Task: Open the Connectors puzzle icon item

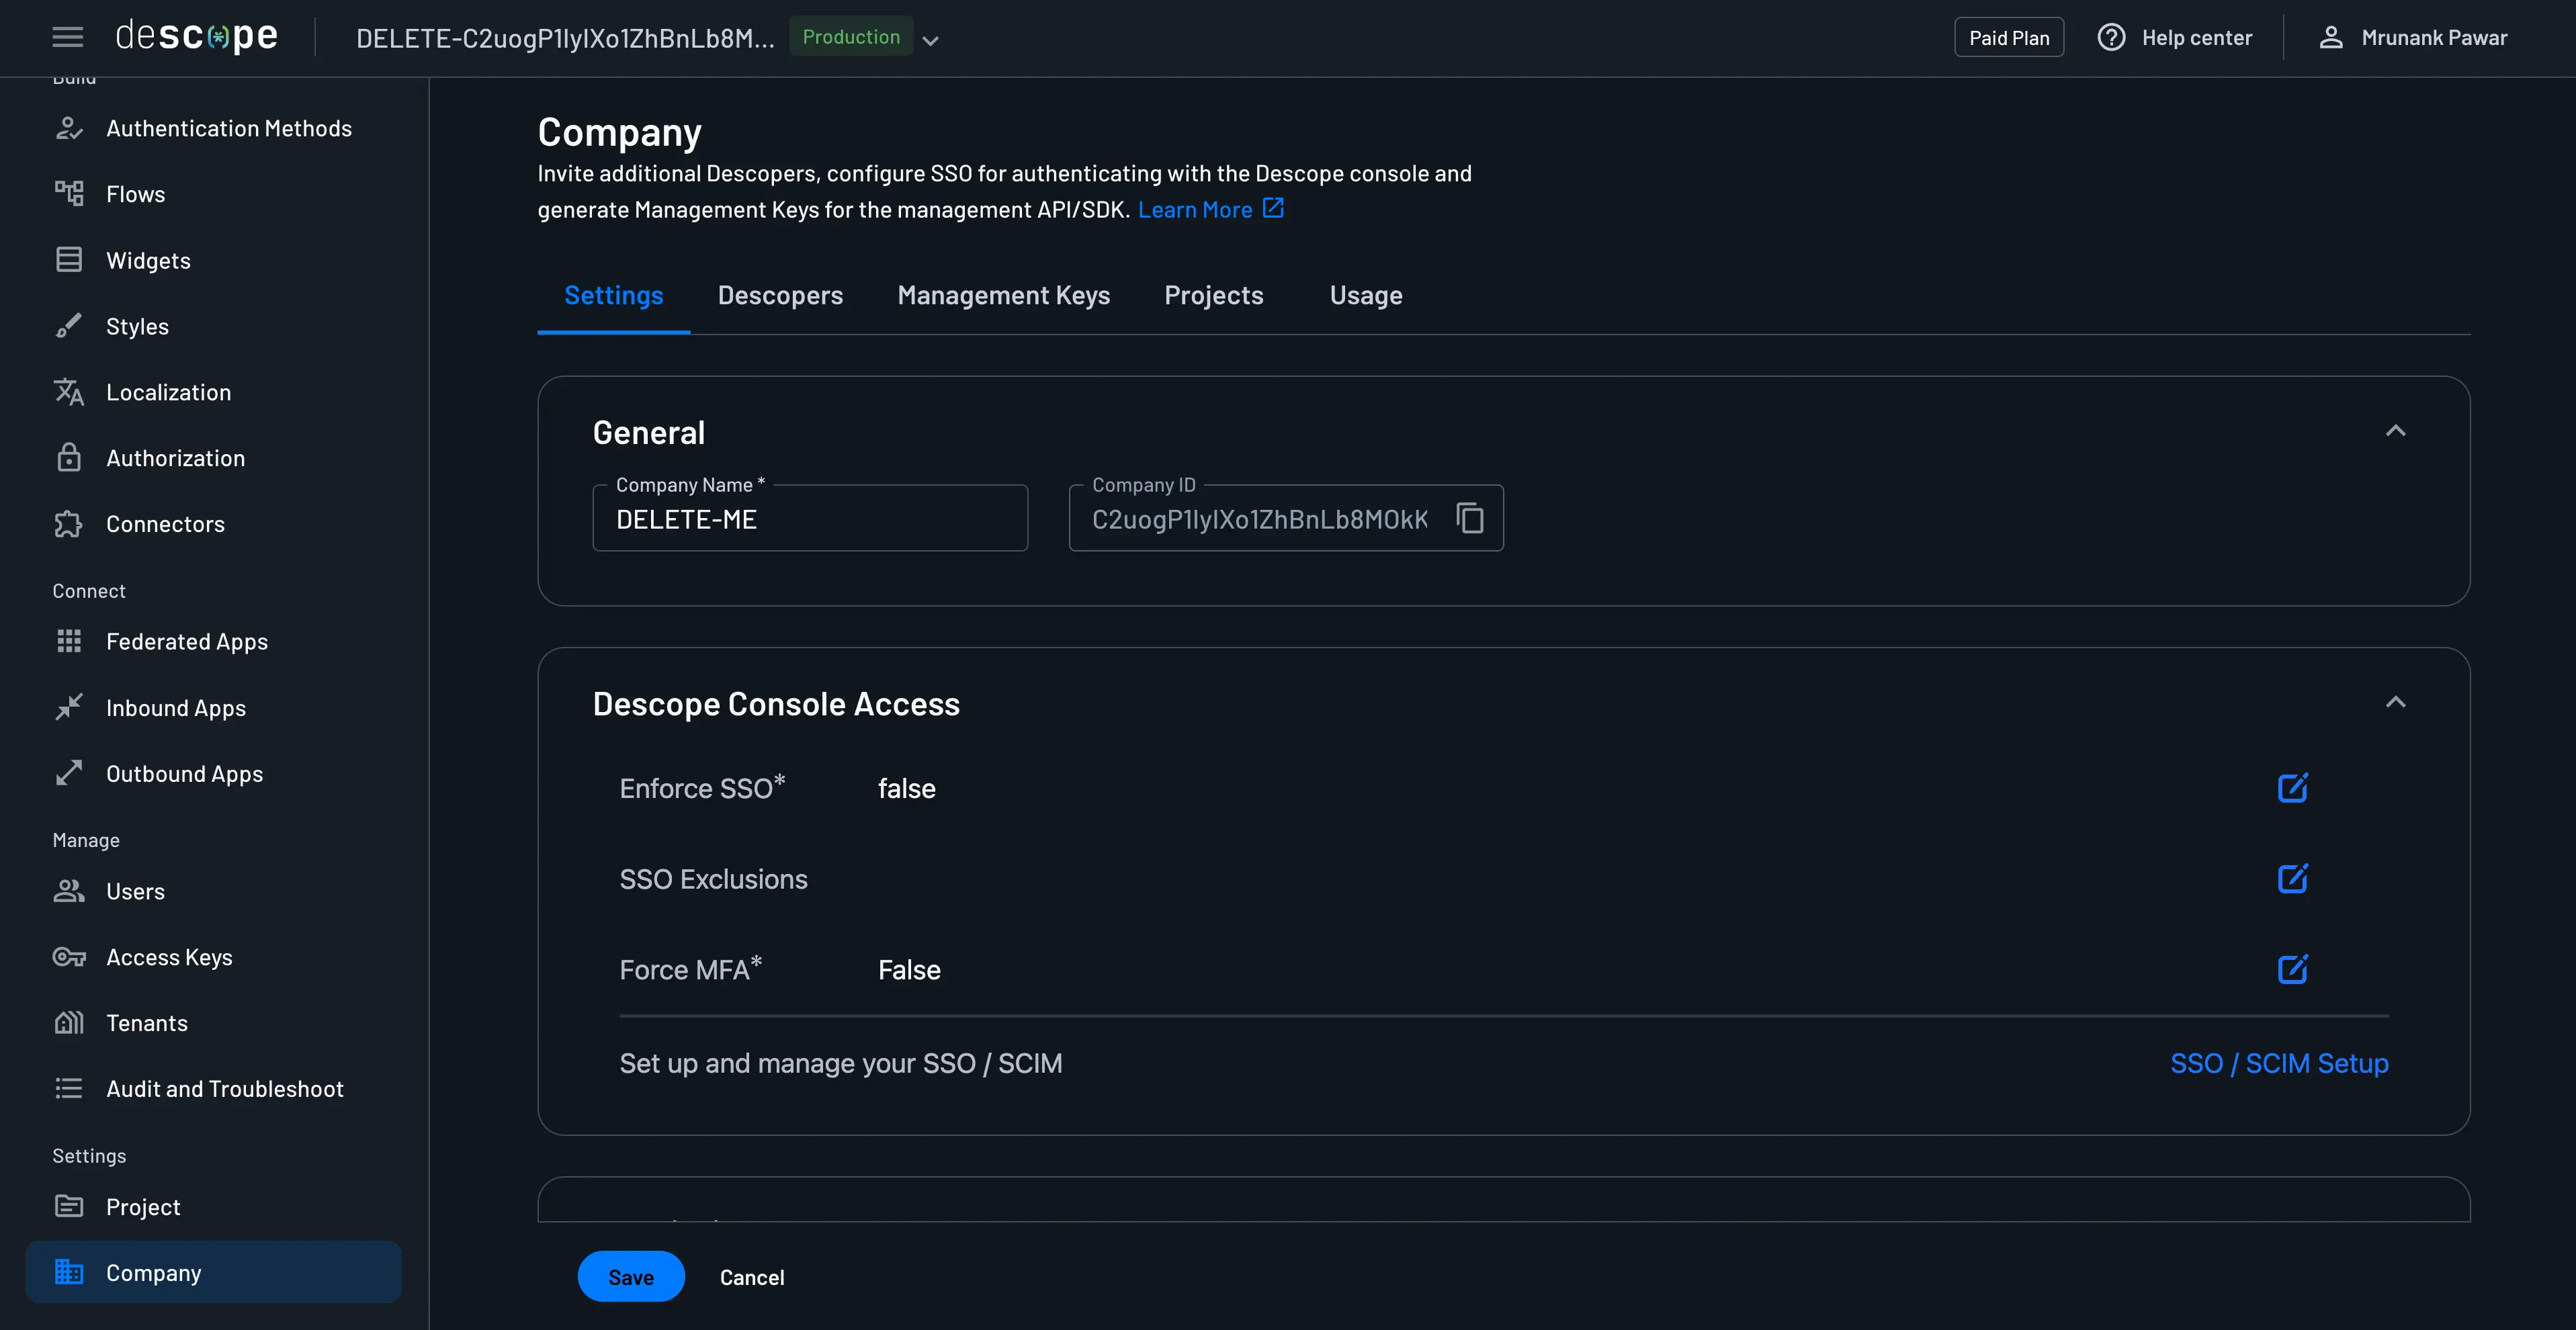Action: [68, 524]
